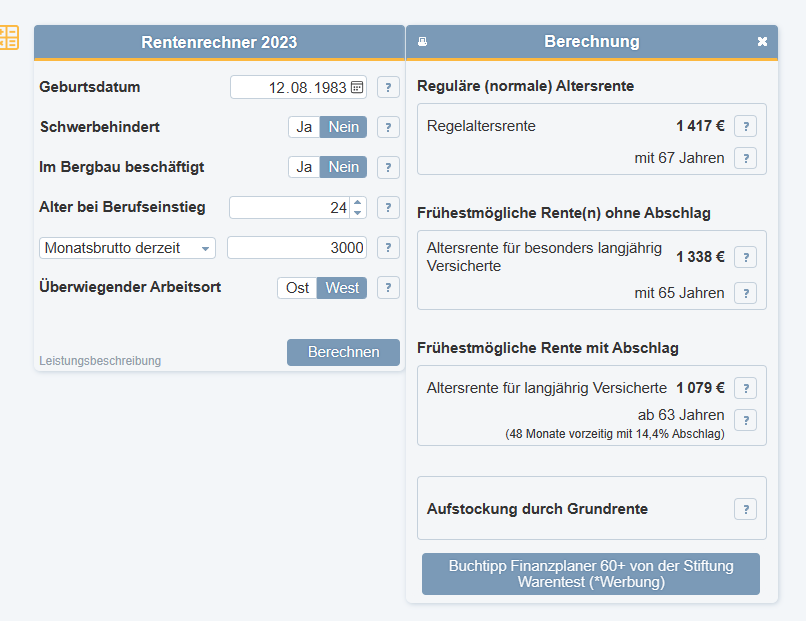Click the calculator icon at top left
Viewport: 806px width, 621px height.
[8, 38]
